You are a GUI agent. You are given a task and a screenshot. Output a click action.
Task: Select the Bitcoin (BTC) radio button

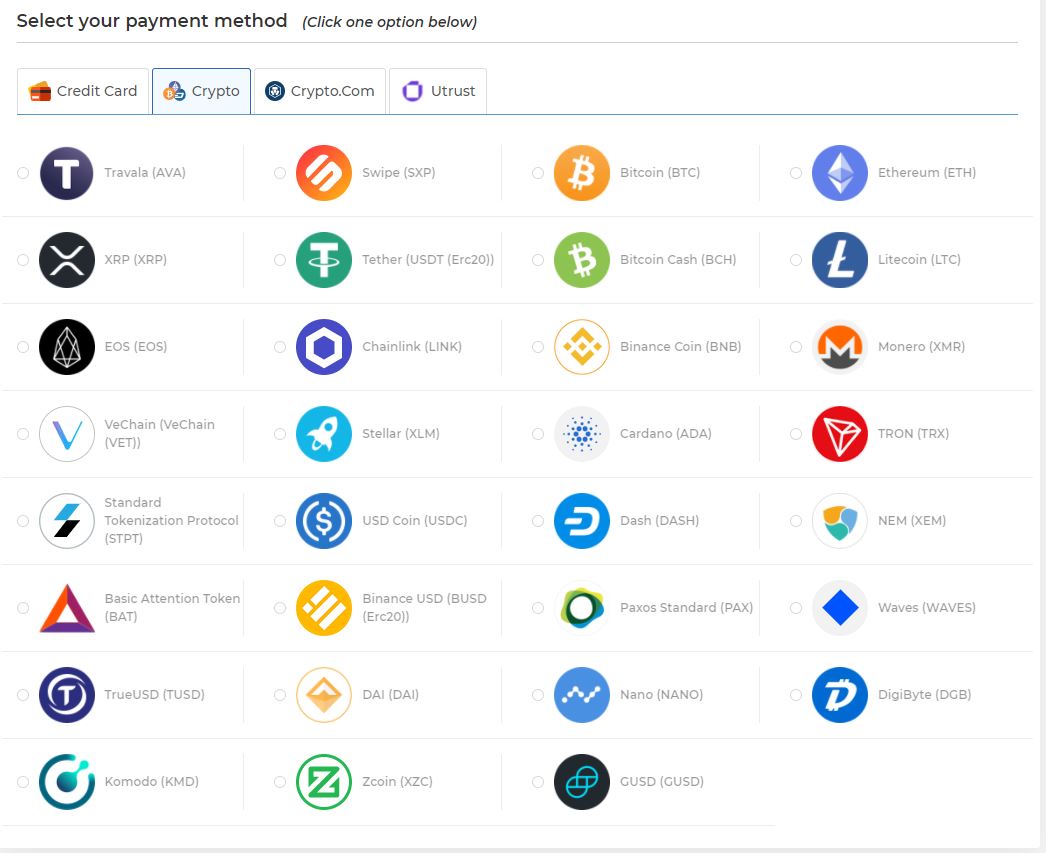tap(538, 173)
